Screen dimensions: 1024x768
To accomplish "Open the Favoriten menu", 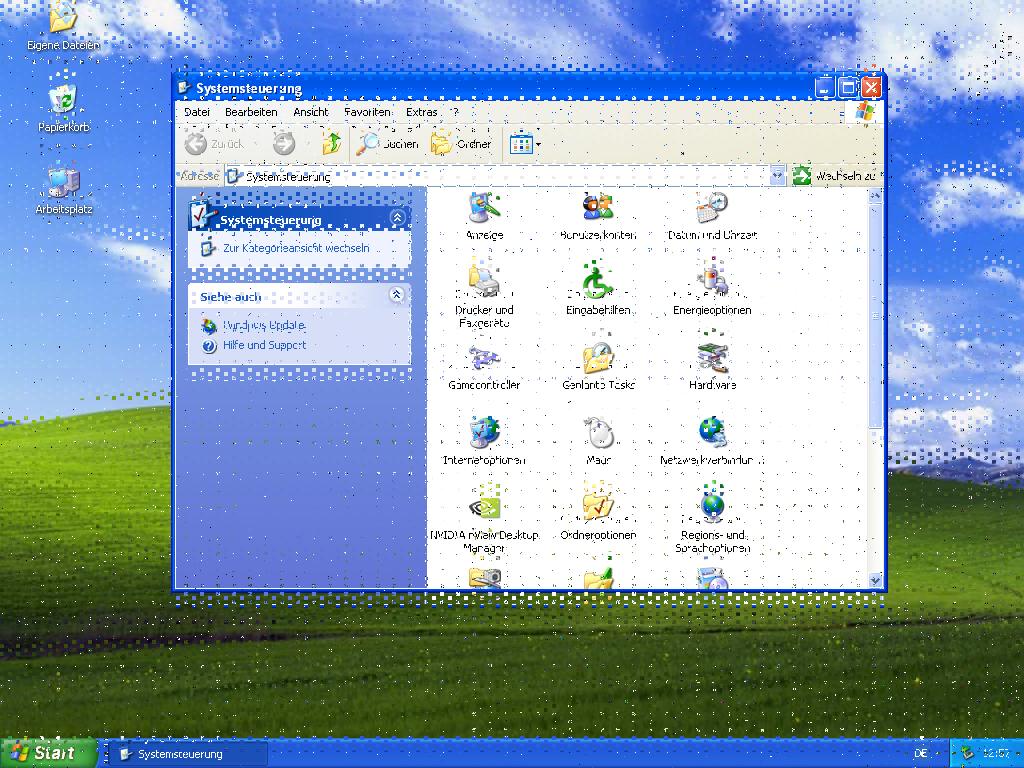I will (368, 112).
